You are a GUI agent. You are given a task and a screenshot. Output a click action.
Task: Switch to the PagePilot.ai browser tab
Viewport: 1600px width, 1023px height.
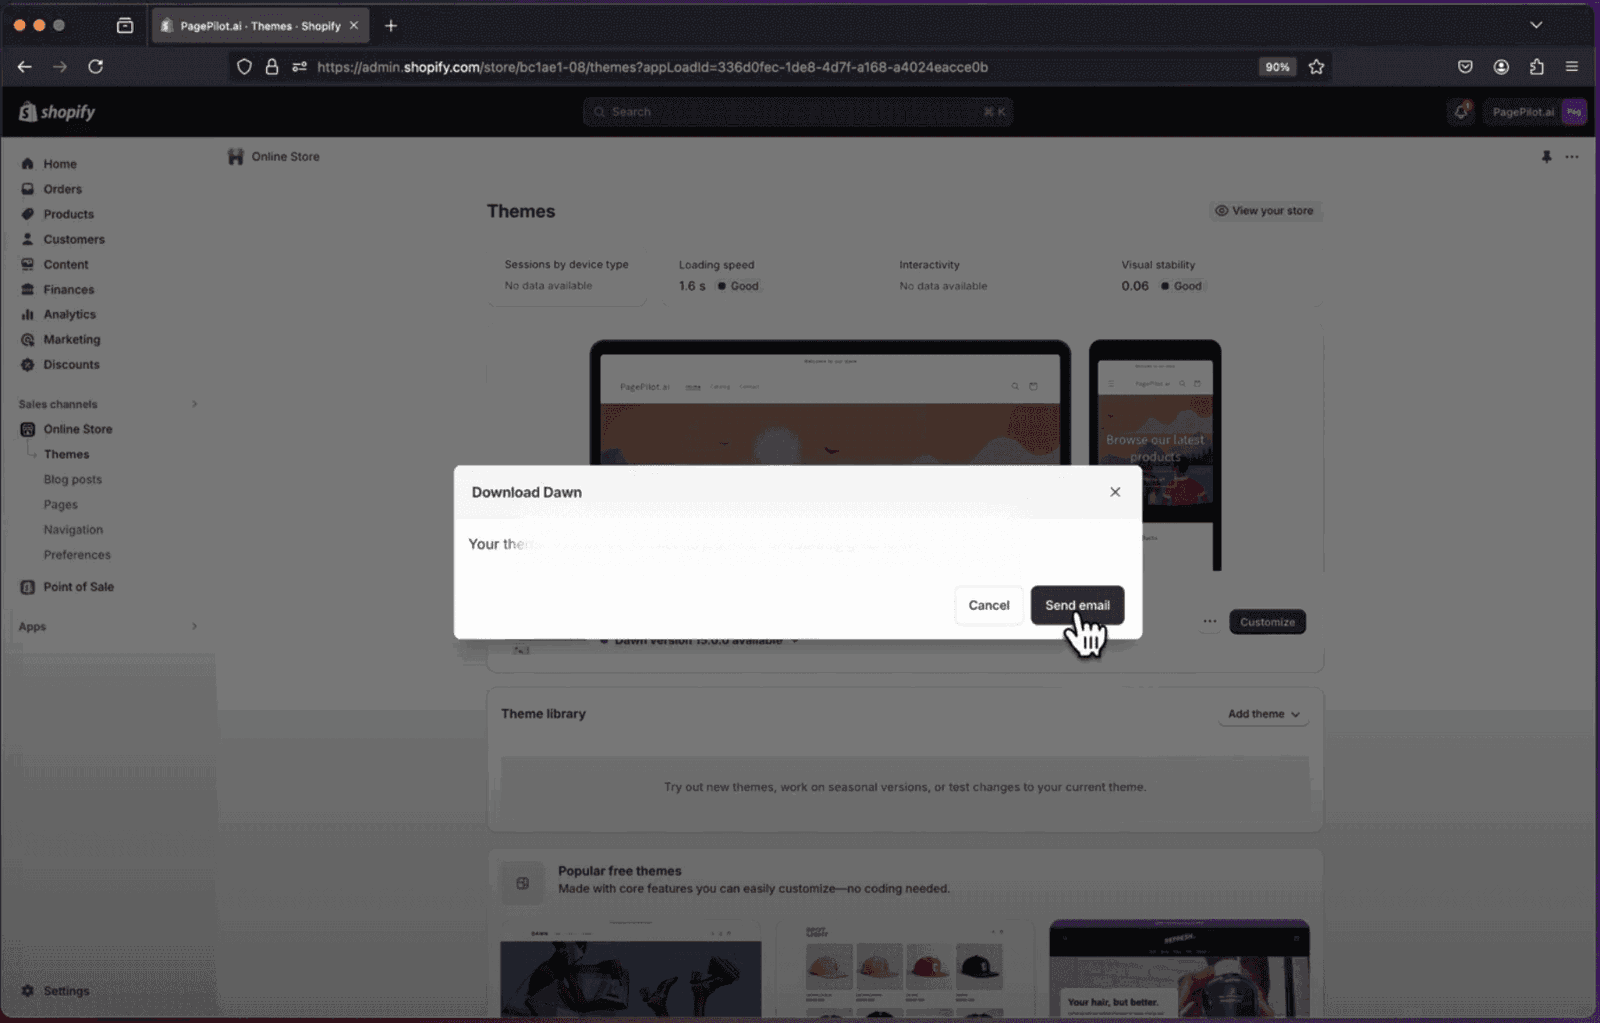(255, 25)
